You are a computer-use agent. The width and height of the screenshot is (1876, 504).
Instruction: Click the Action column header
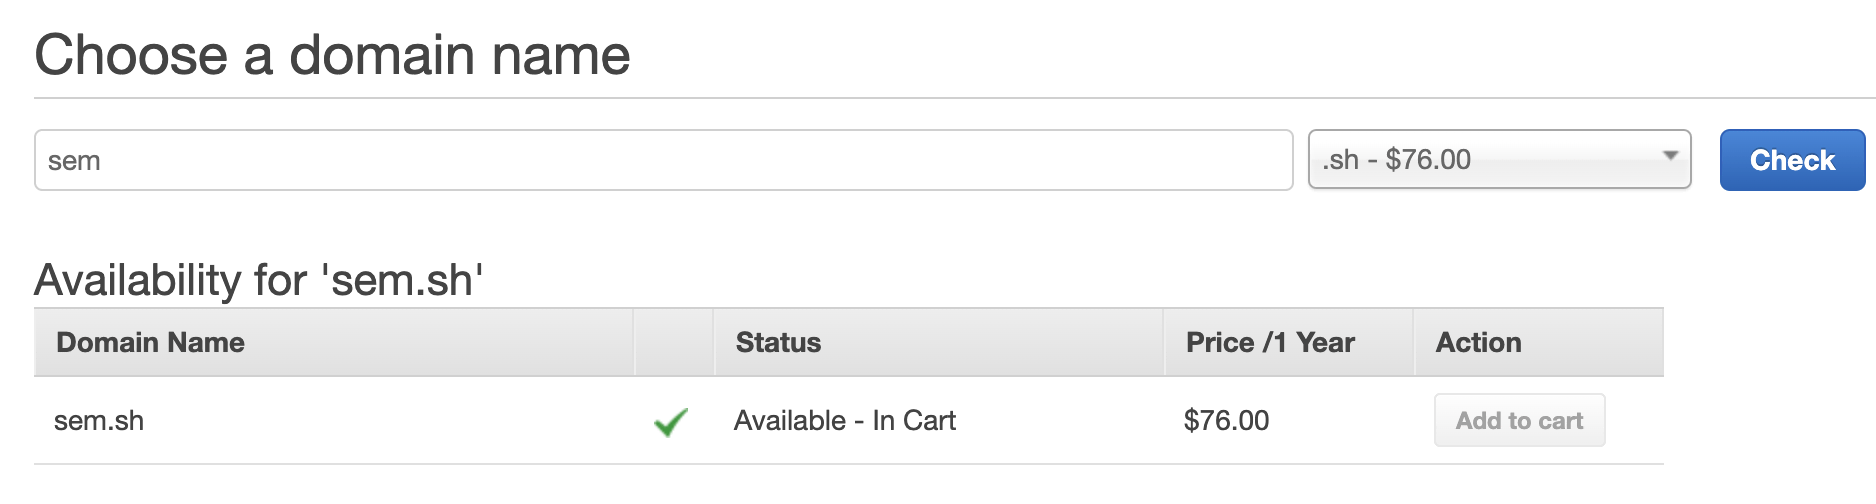[x=1478, y=343]
